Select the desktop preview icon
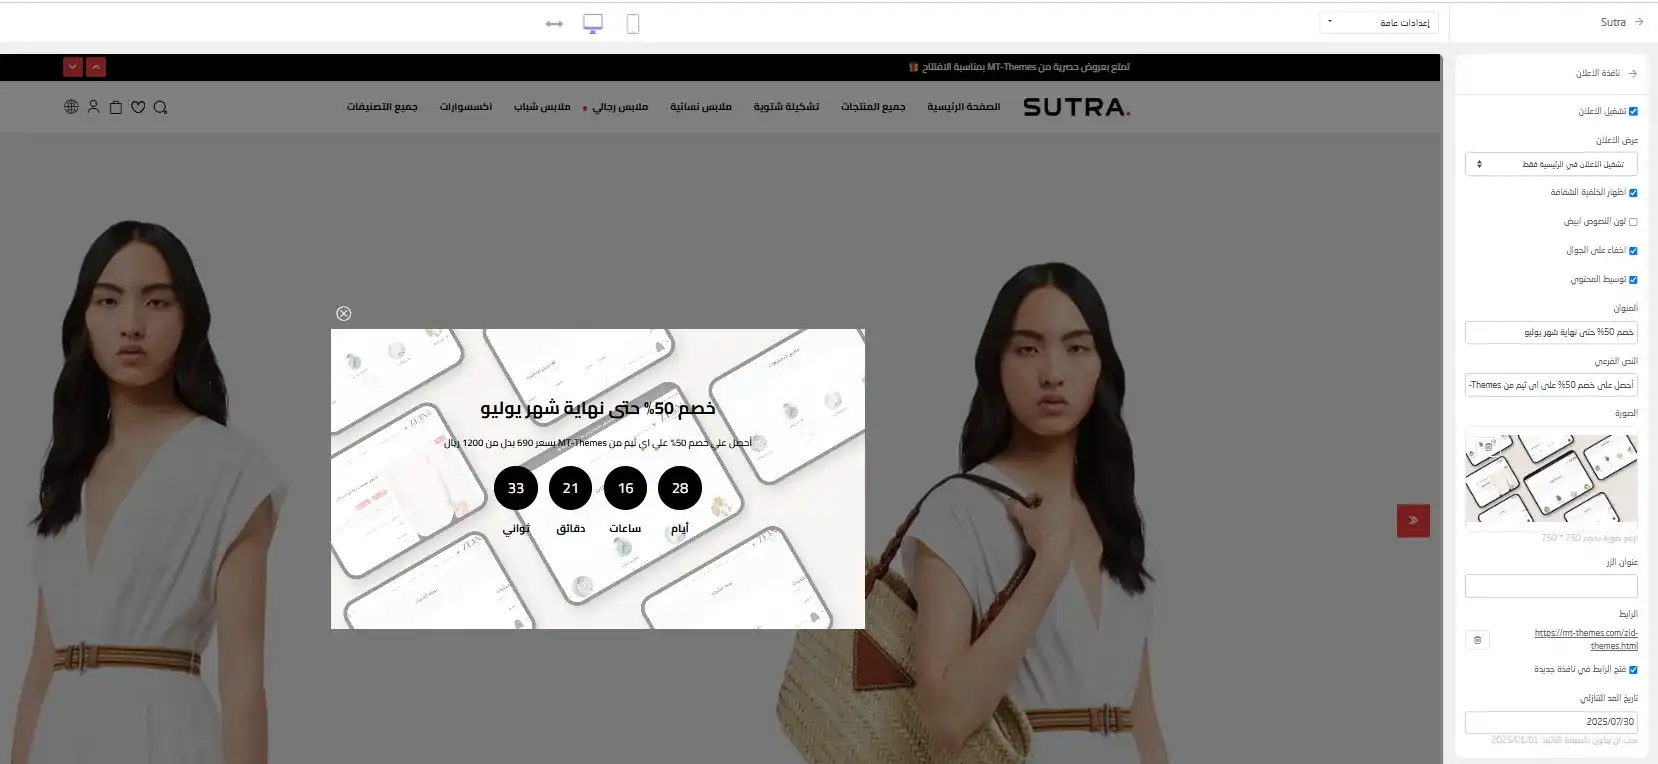Screen dimensions: 1658x764 (x=593, y=24)
